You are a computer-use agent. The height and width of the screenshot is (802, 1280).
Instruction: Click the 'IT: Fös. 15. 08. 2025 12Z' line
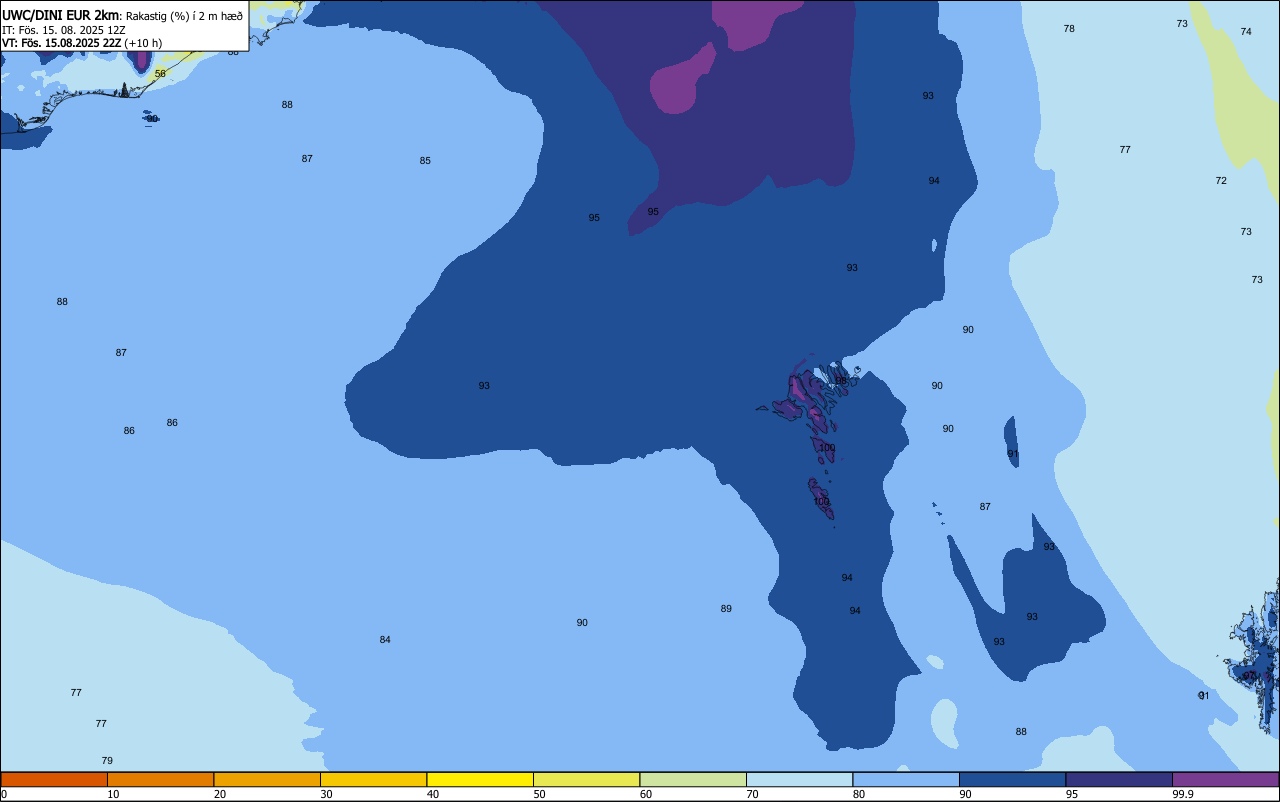click(64, 30)
